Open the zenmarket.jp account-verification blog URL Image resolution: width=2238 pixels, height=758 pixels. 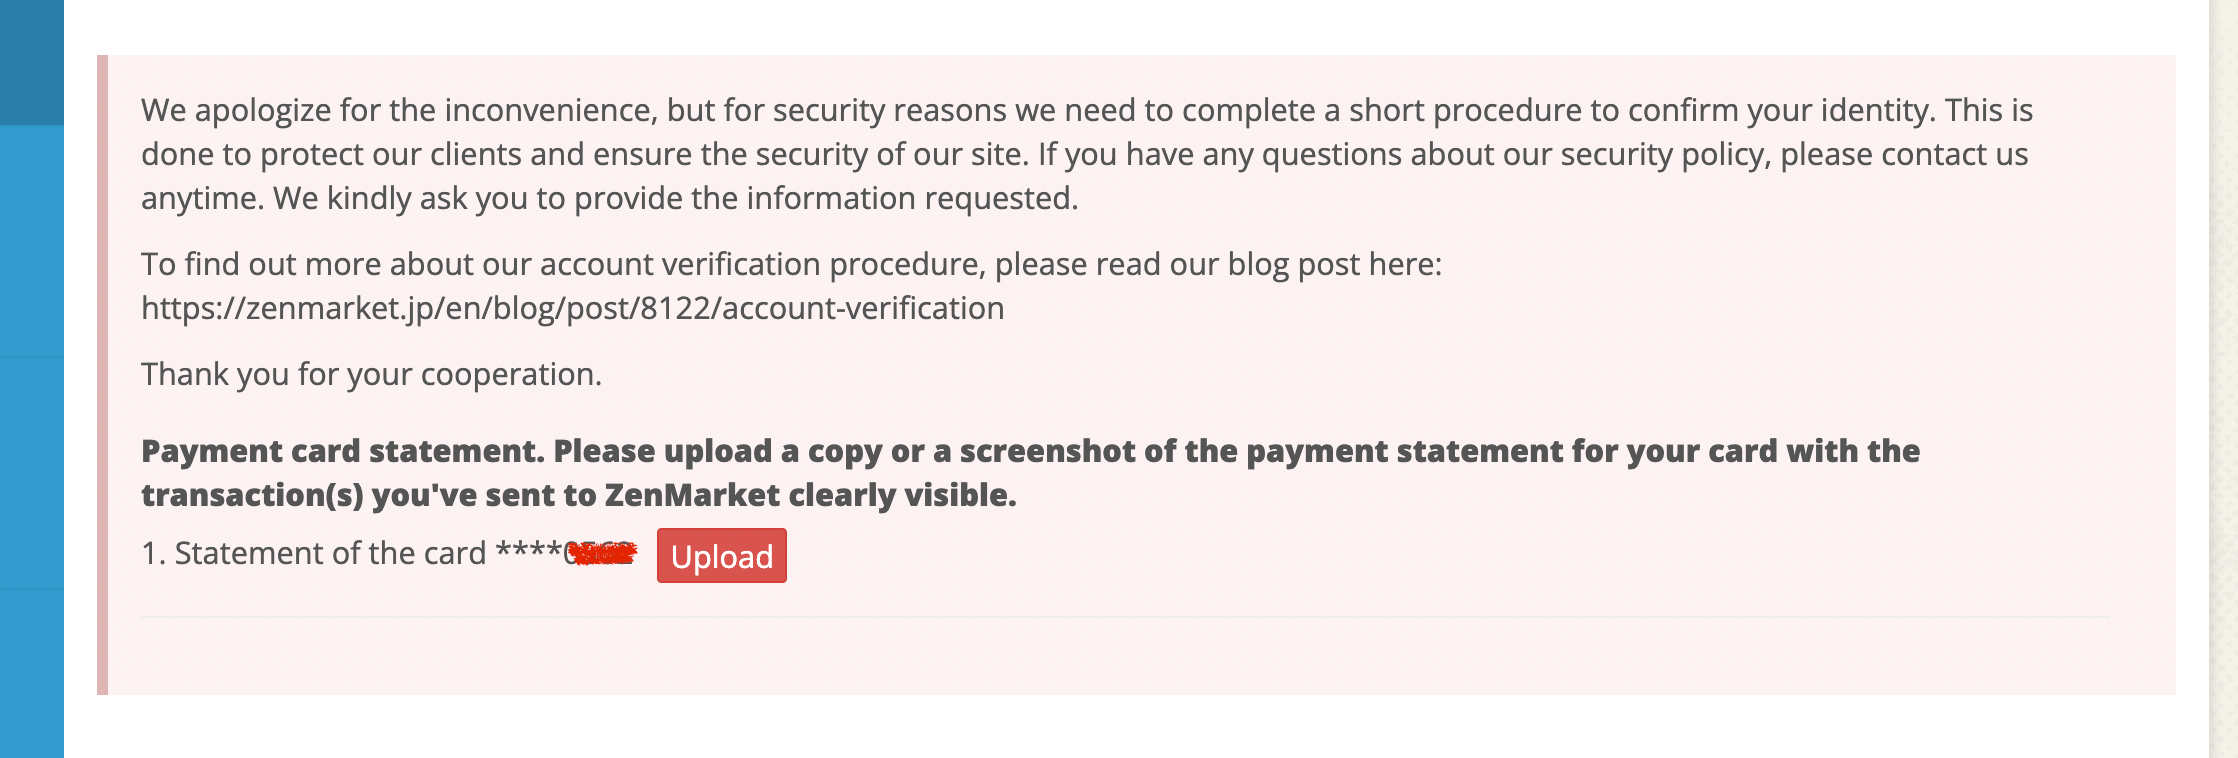(572, 308)
